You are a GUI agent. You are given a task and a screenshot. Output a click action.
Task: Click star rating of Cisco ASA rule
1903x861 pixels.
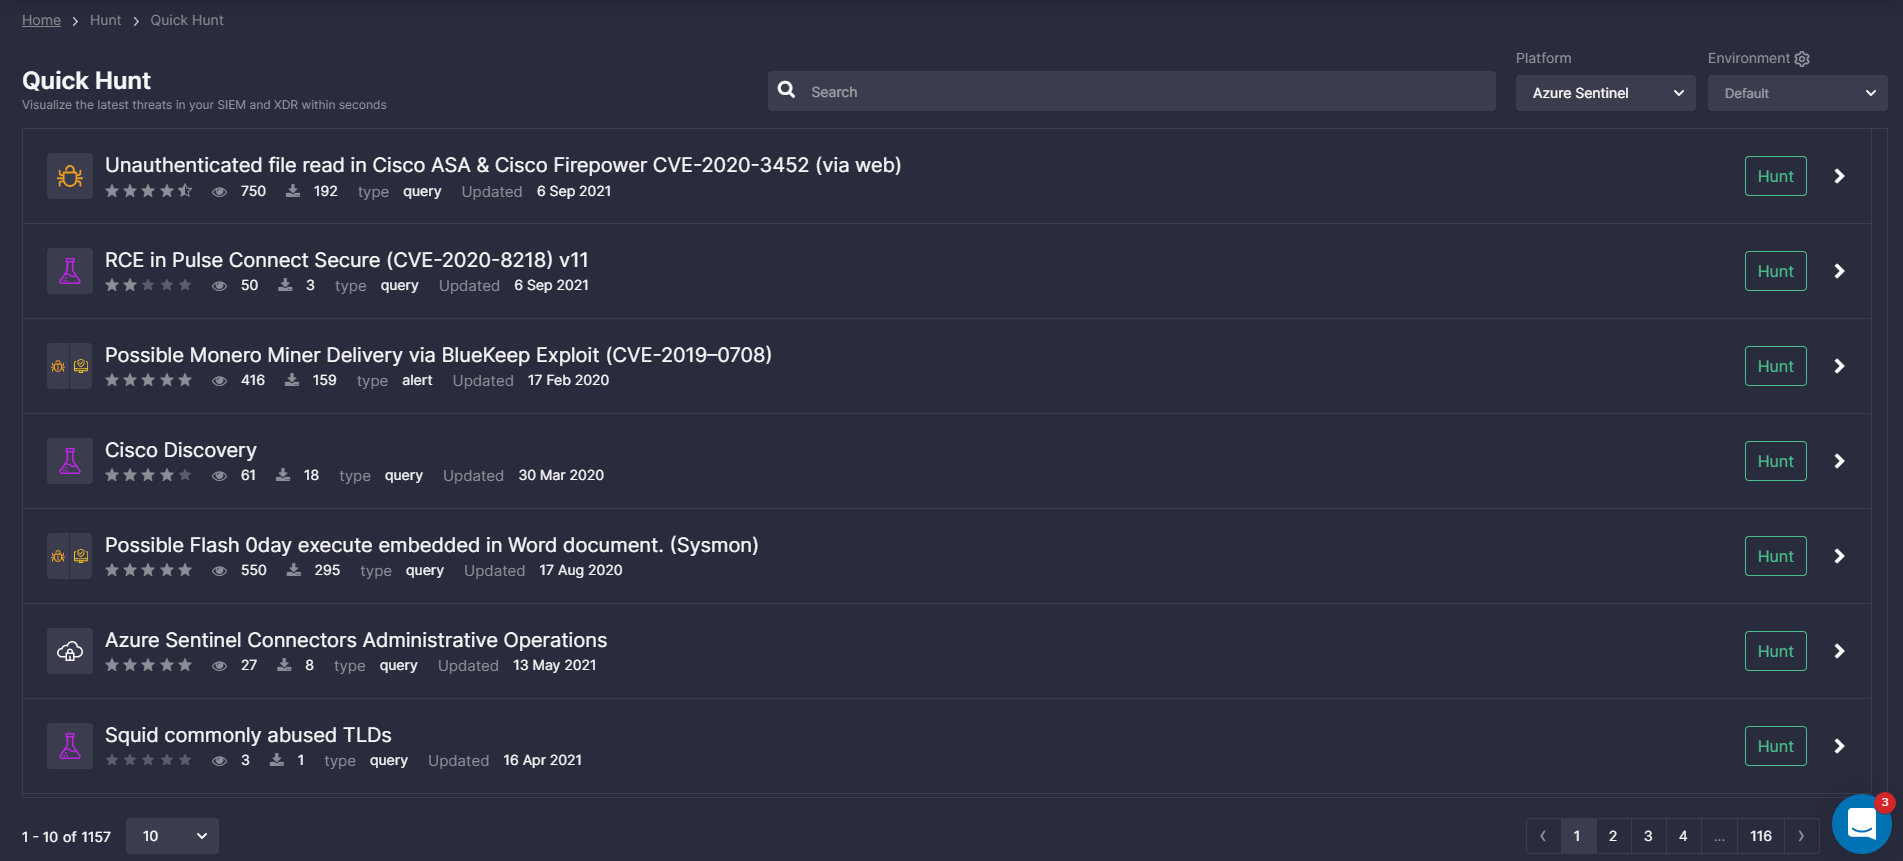coord(148,191)
